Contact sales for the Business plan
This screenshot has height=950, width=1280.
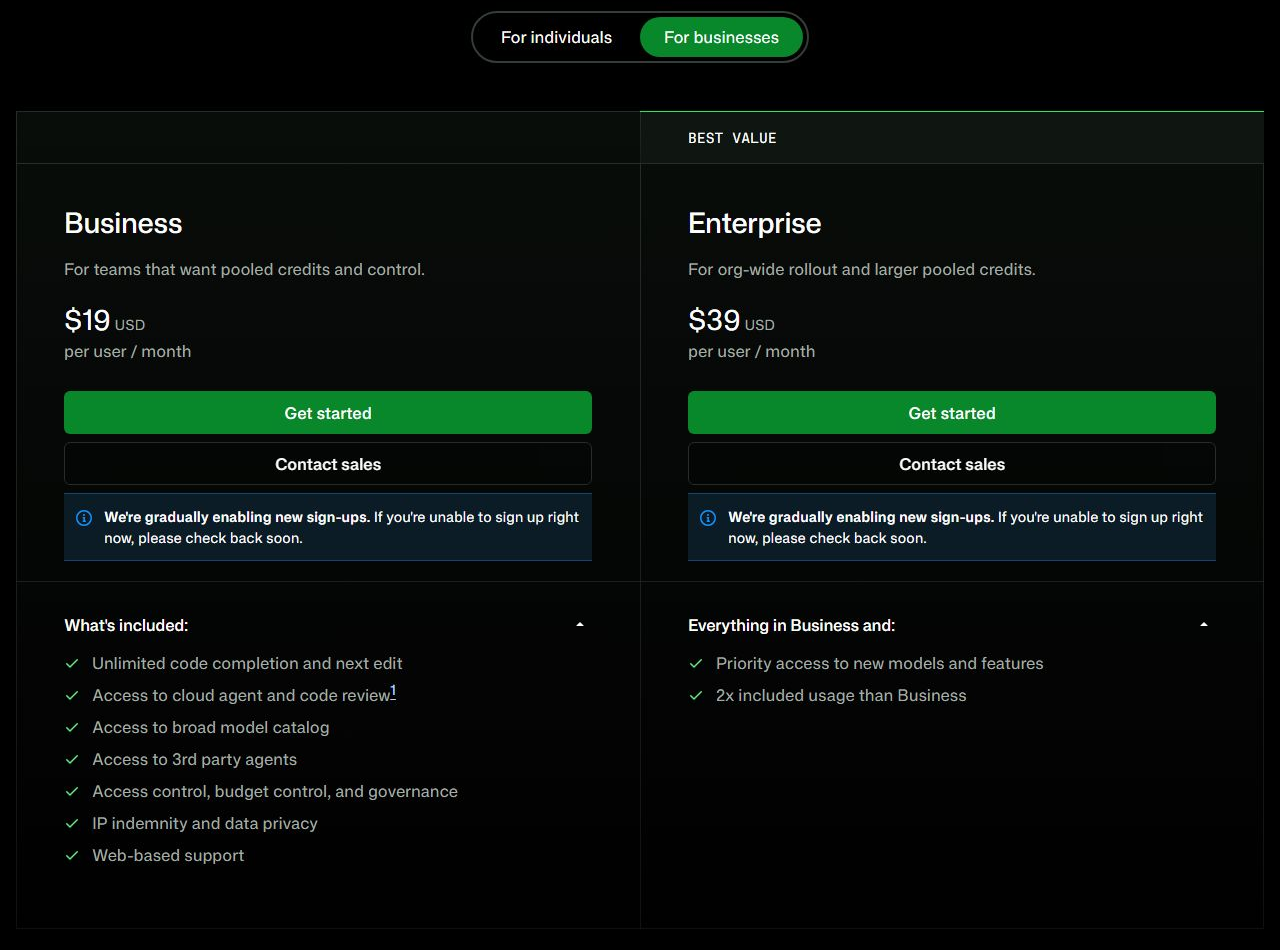point(328,464)
